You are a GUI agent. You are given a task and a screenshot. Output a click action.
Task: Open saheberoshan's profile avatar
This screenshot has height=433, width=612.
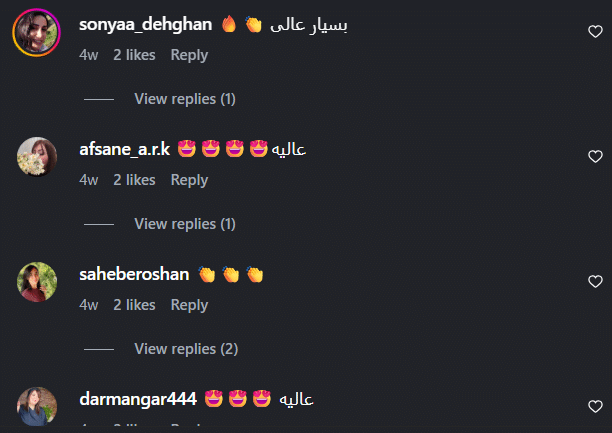click(37, 282)
